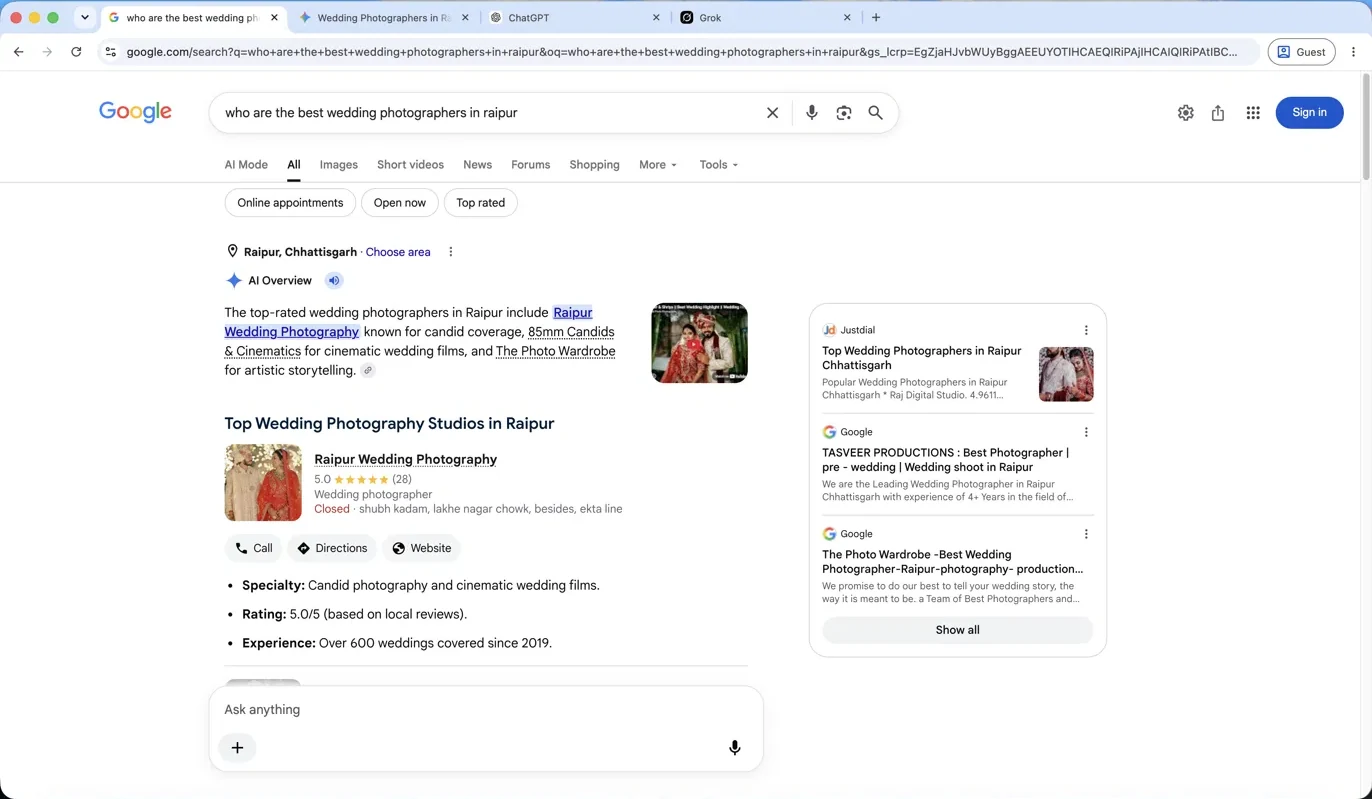Toggle the Online appointments filter chip
Image resolution: width=1372 pixels, height=799 pixels.
click(x=290, y=203)
